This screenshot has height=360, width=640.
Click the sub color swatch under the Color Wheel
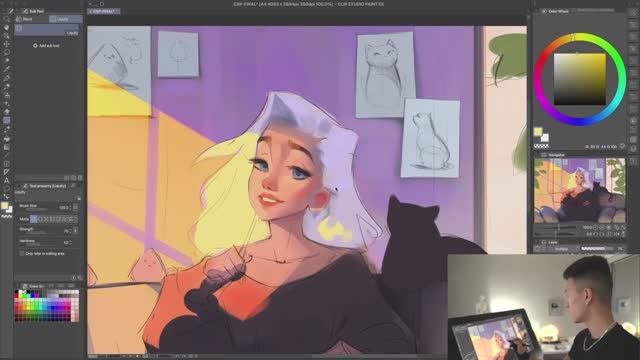pyautogui.click(x=544, y=138)
